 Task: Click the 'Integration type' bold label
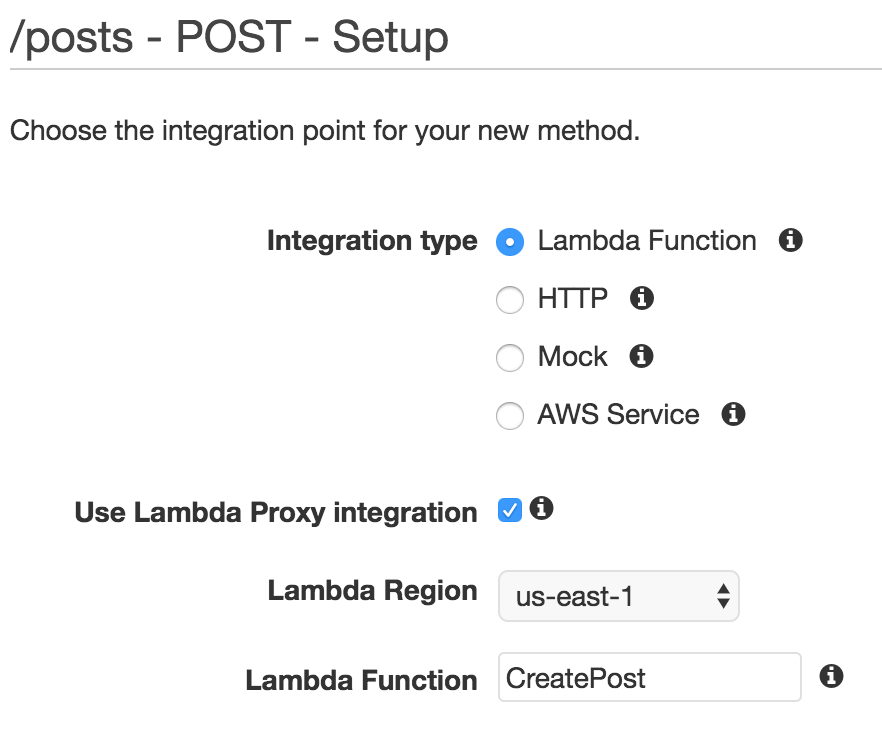coord(372,242)
